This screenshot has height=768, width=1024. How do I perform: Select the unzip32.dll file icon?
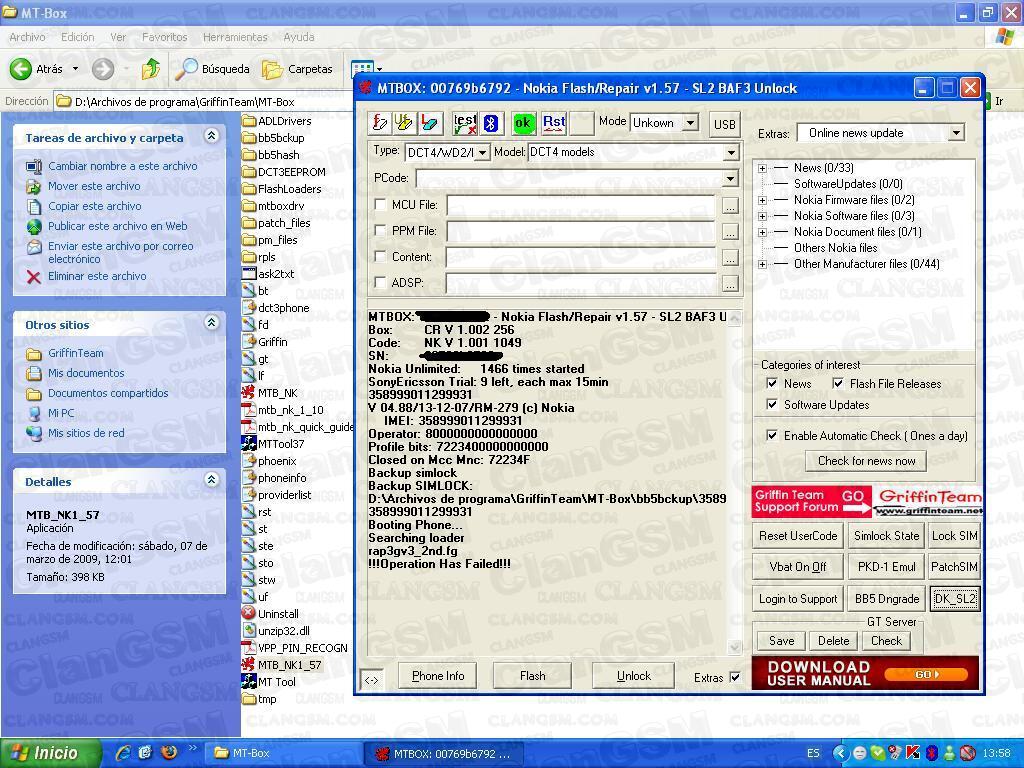(x=248, y=630)
